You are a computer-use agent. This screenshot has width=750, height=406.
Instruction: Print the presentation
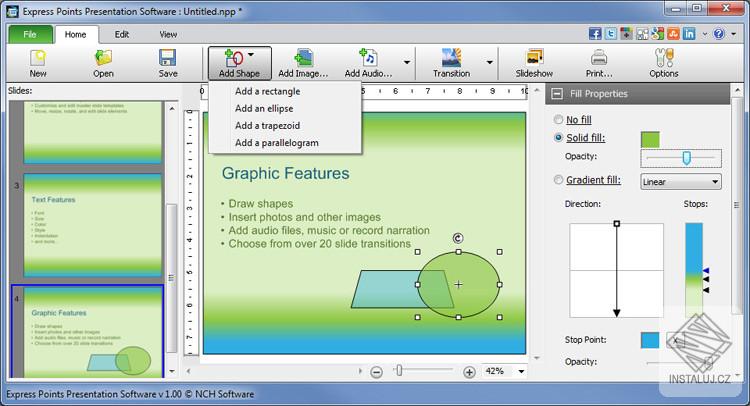[599, 64]
